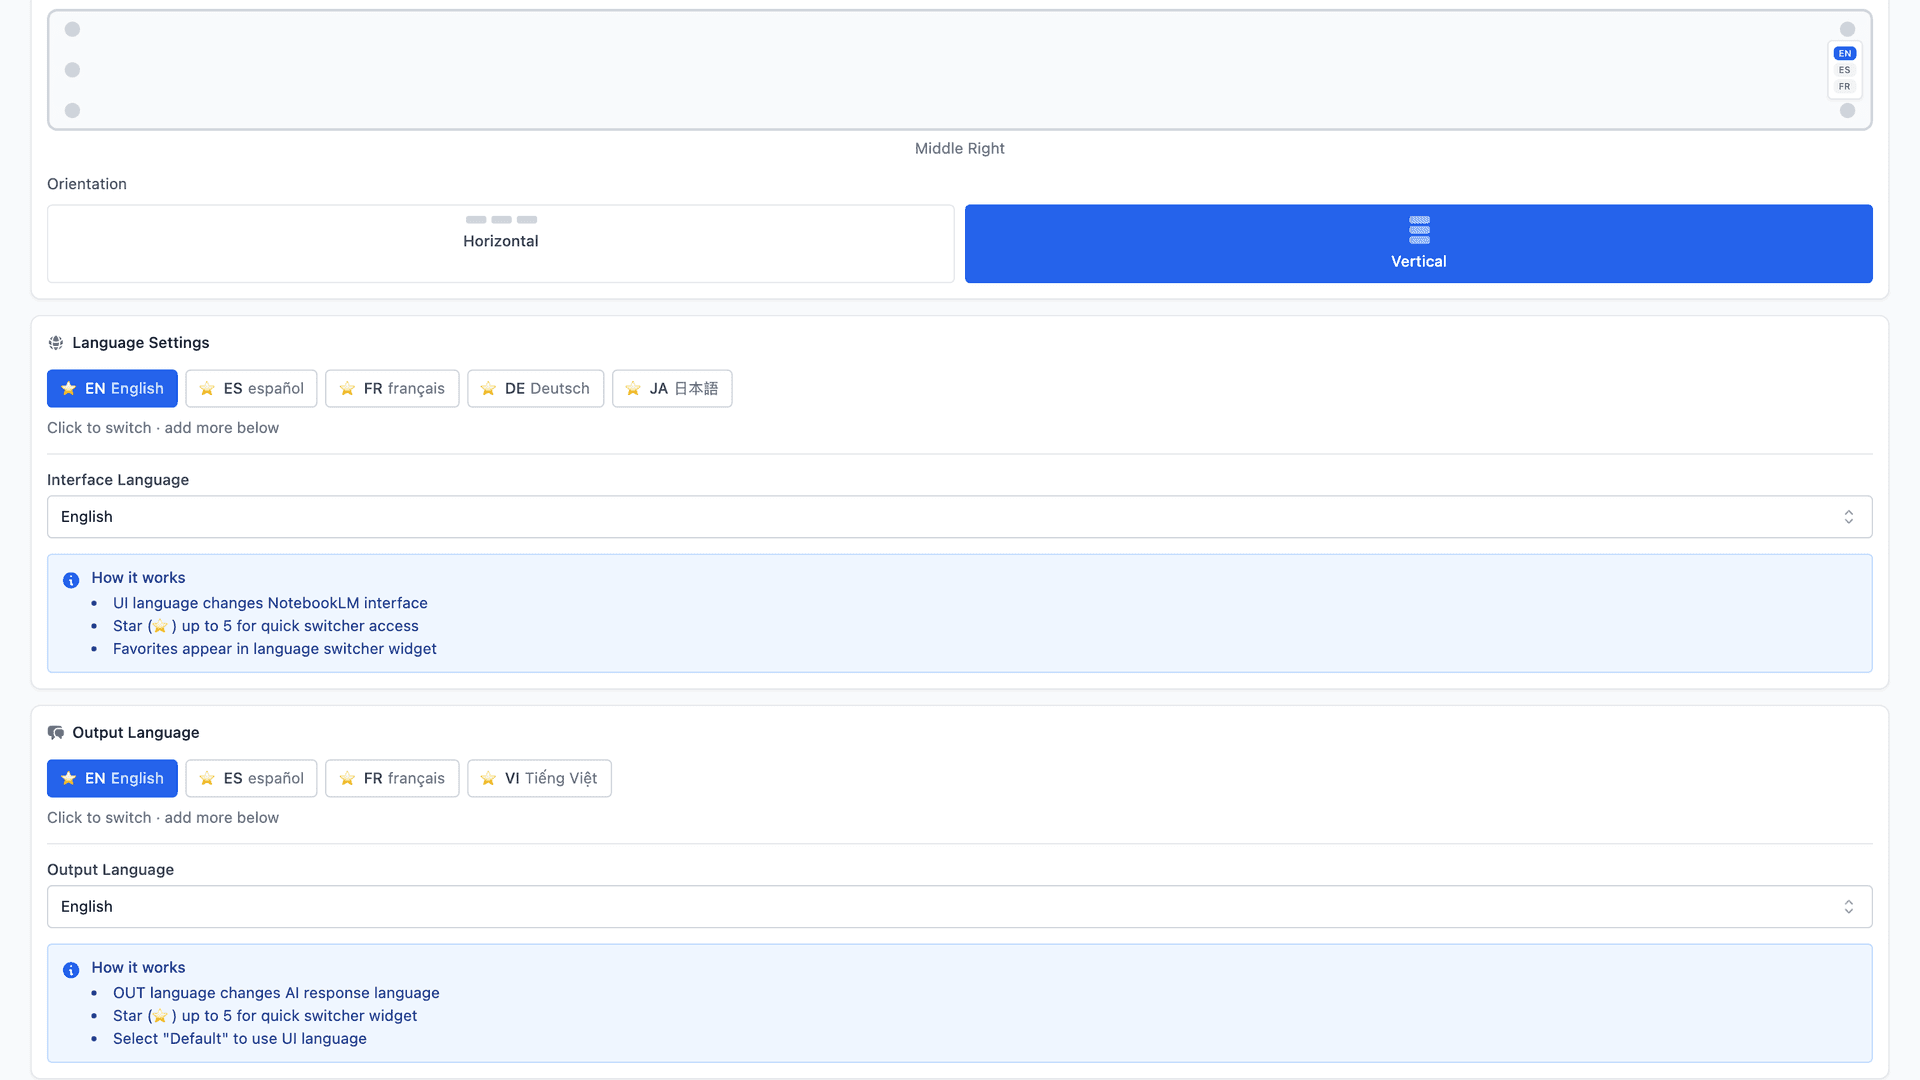Switch interface language to DE Deutsch chip

[535, 388]
